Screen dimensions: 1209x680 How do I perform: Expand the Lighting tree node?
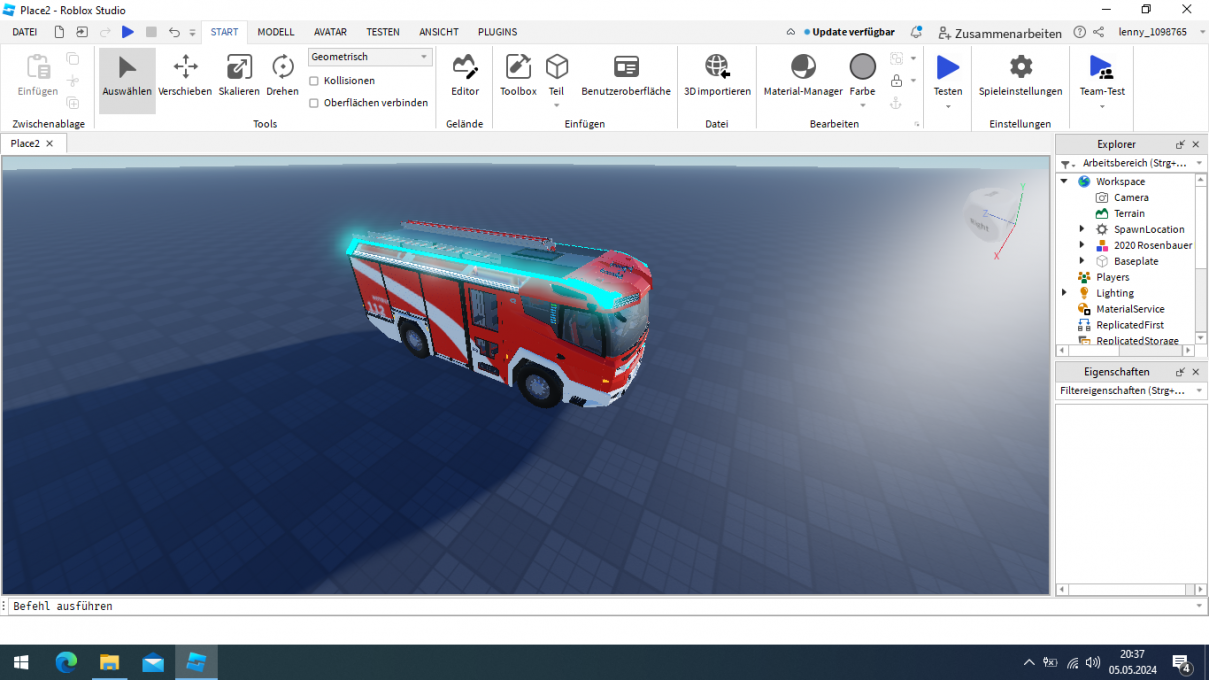tap(1065, 293)
